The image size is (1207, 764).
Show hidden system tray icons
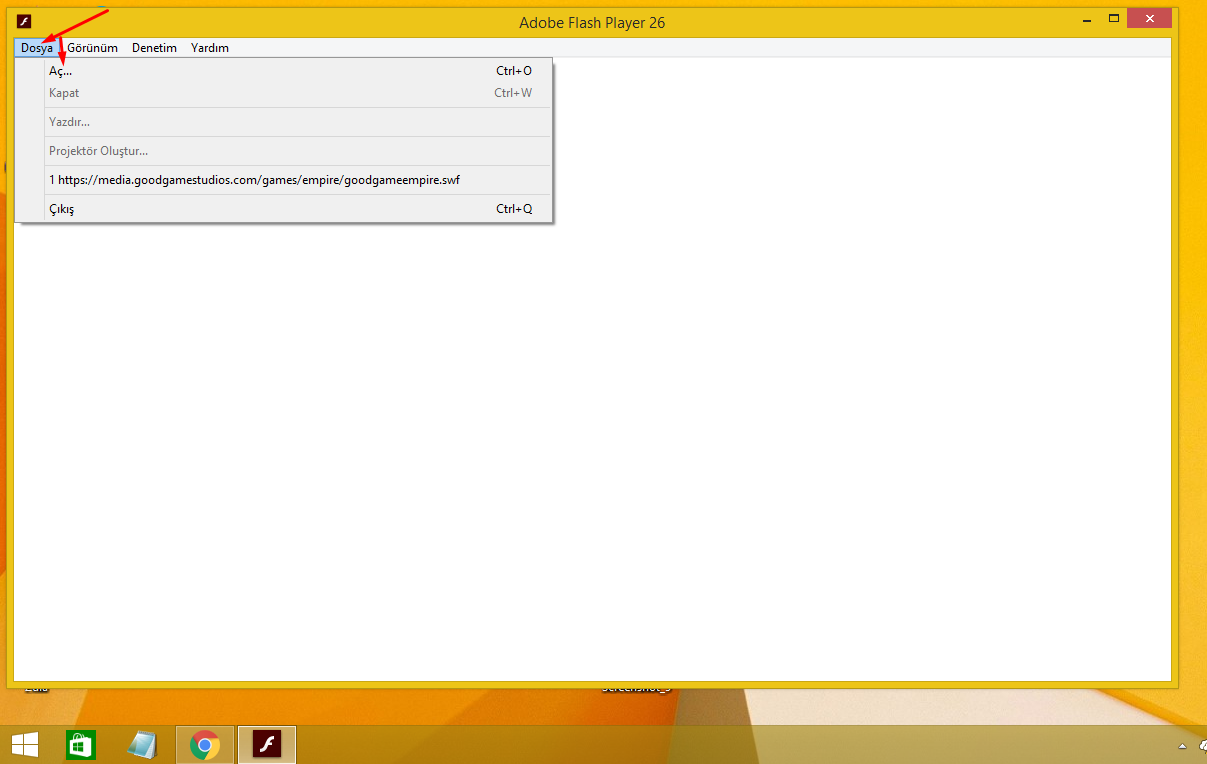(1183, 746)
